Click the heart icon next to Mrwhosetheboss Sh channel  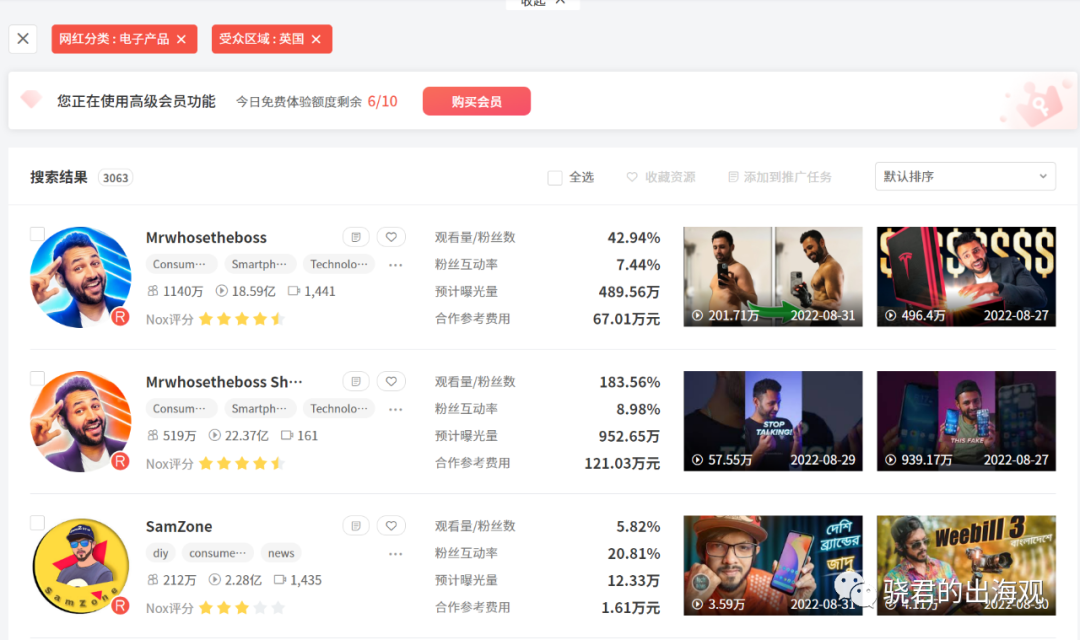(391, 381)
